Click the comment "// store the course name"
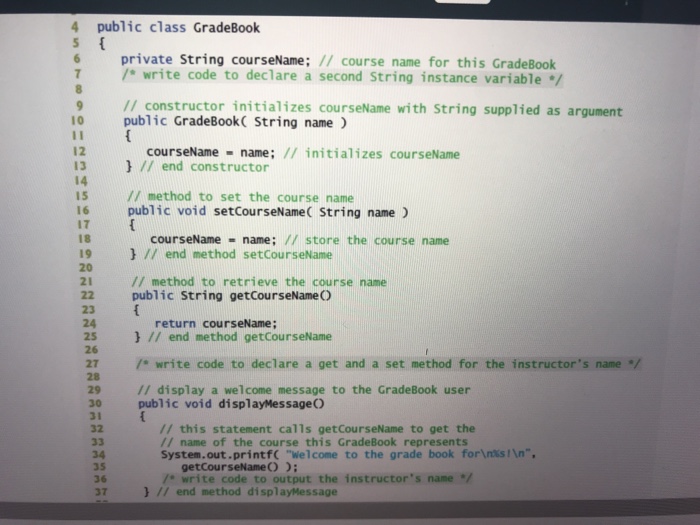Viewport: 700px width, 525px height. (367, 240)
